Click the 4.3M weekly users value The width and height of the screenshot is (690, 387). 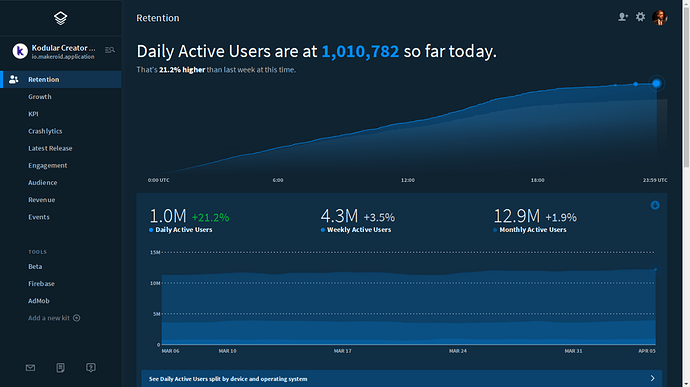pos(339,216)
